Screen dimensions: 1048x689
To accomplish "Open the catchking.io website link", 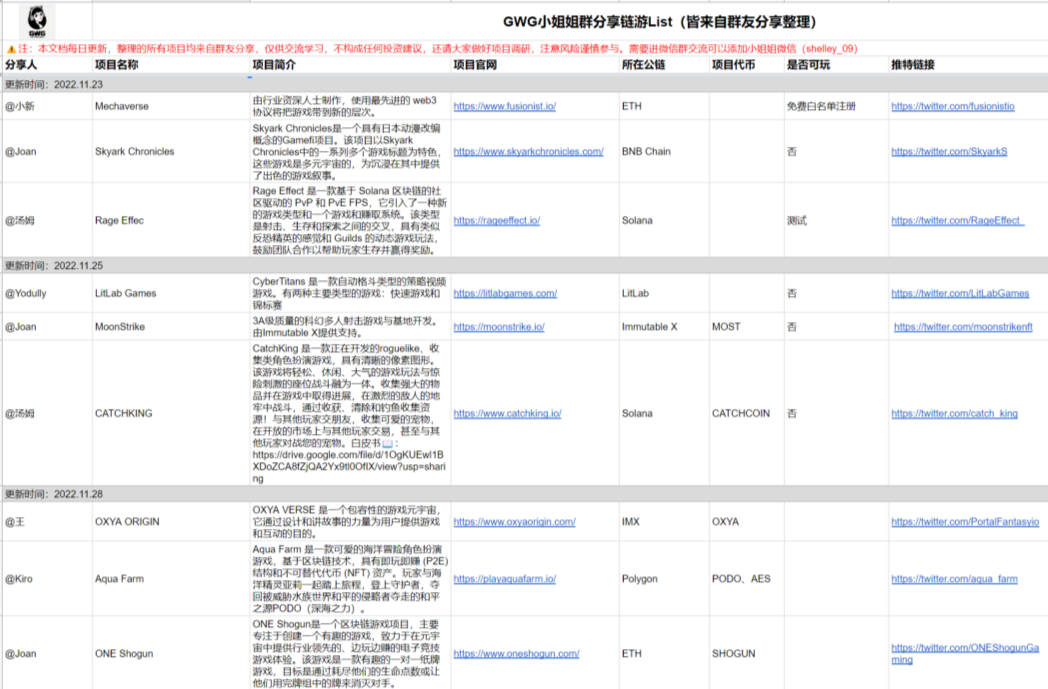I will [507, 414].
